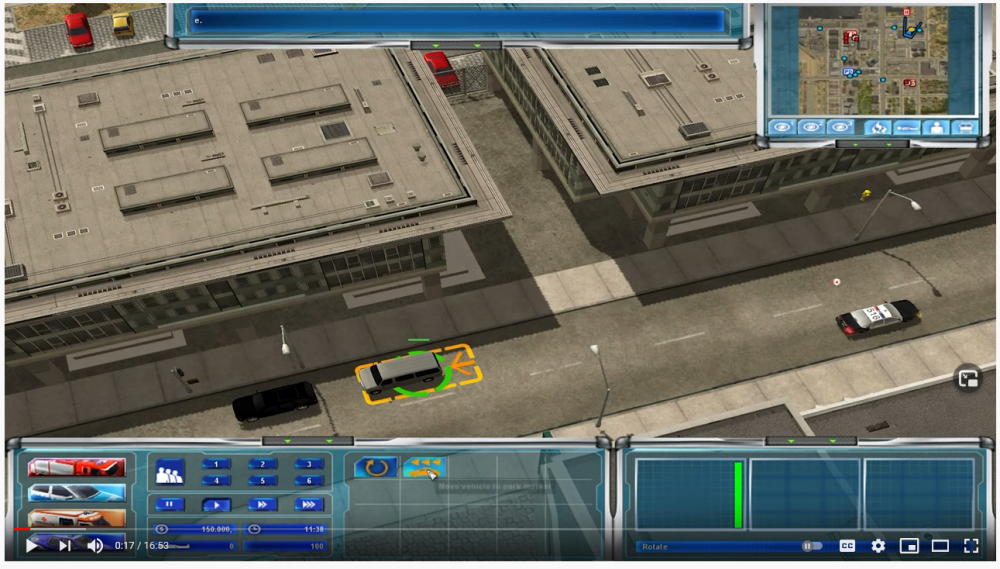The image size is (1000, 569).
Task: Pause the game speed
Action: click(170, 505)
